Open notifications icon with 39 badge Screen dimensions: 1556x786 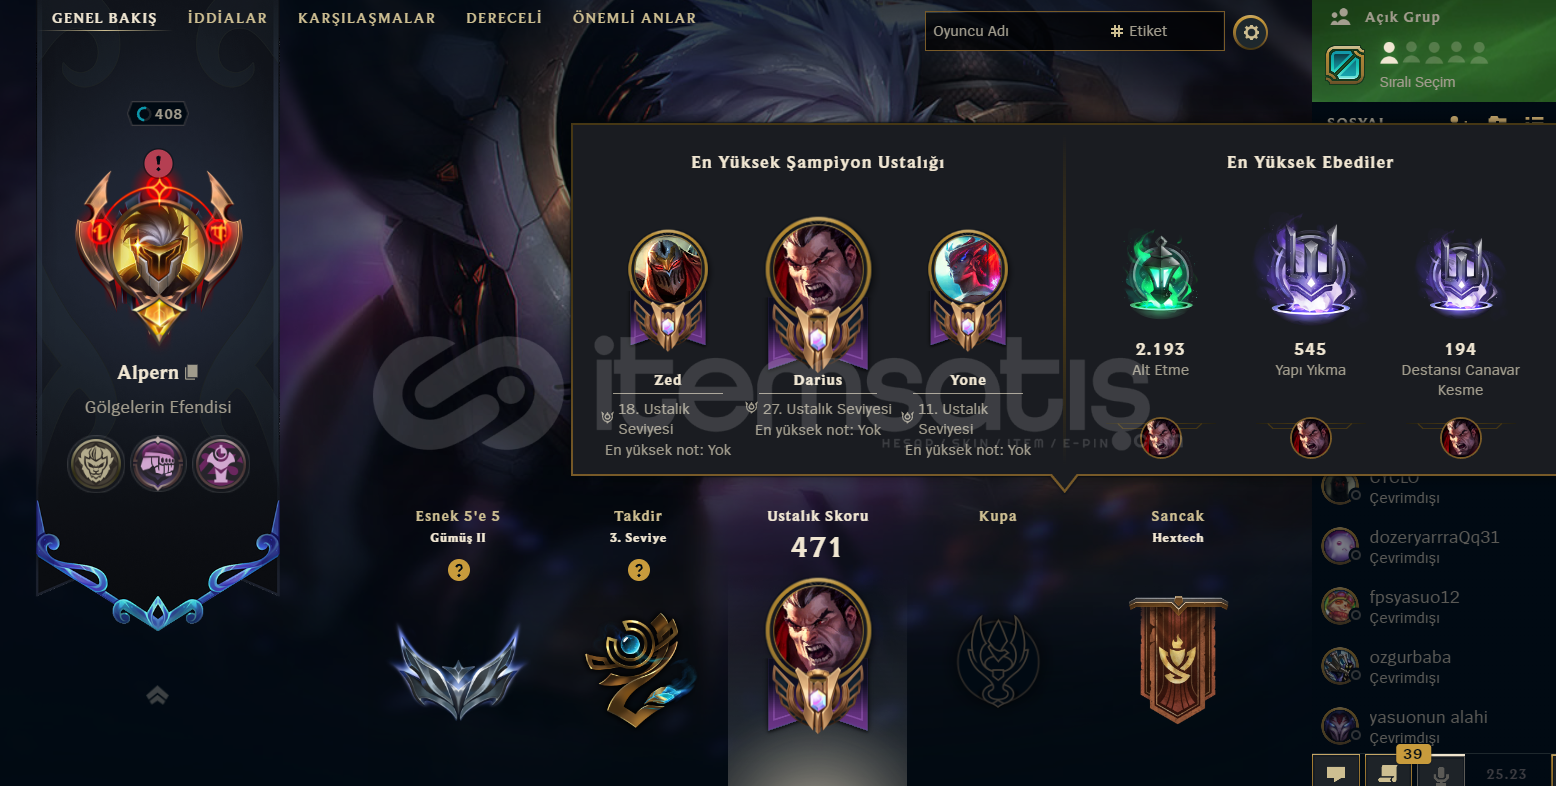pos(1388,772)
